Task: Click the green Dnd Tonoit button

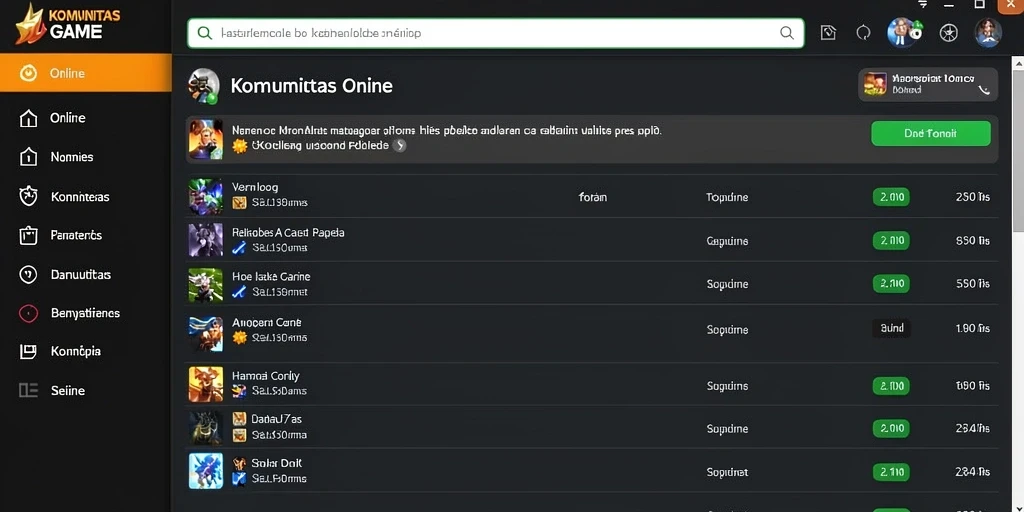Action: tap(931, 133)
